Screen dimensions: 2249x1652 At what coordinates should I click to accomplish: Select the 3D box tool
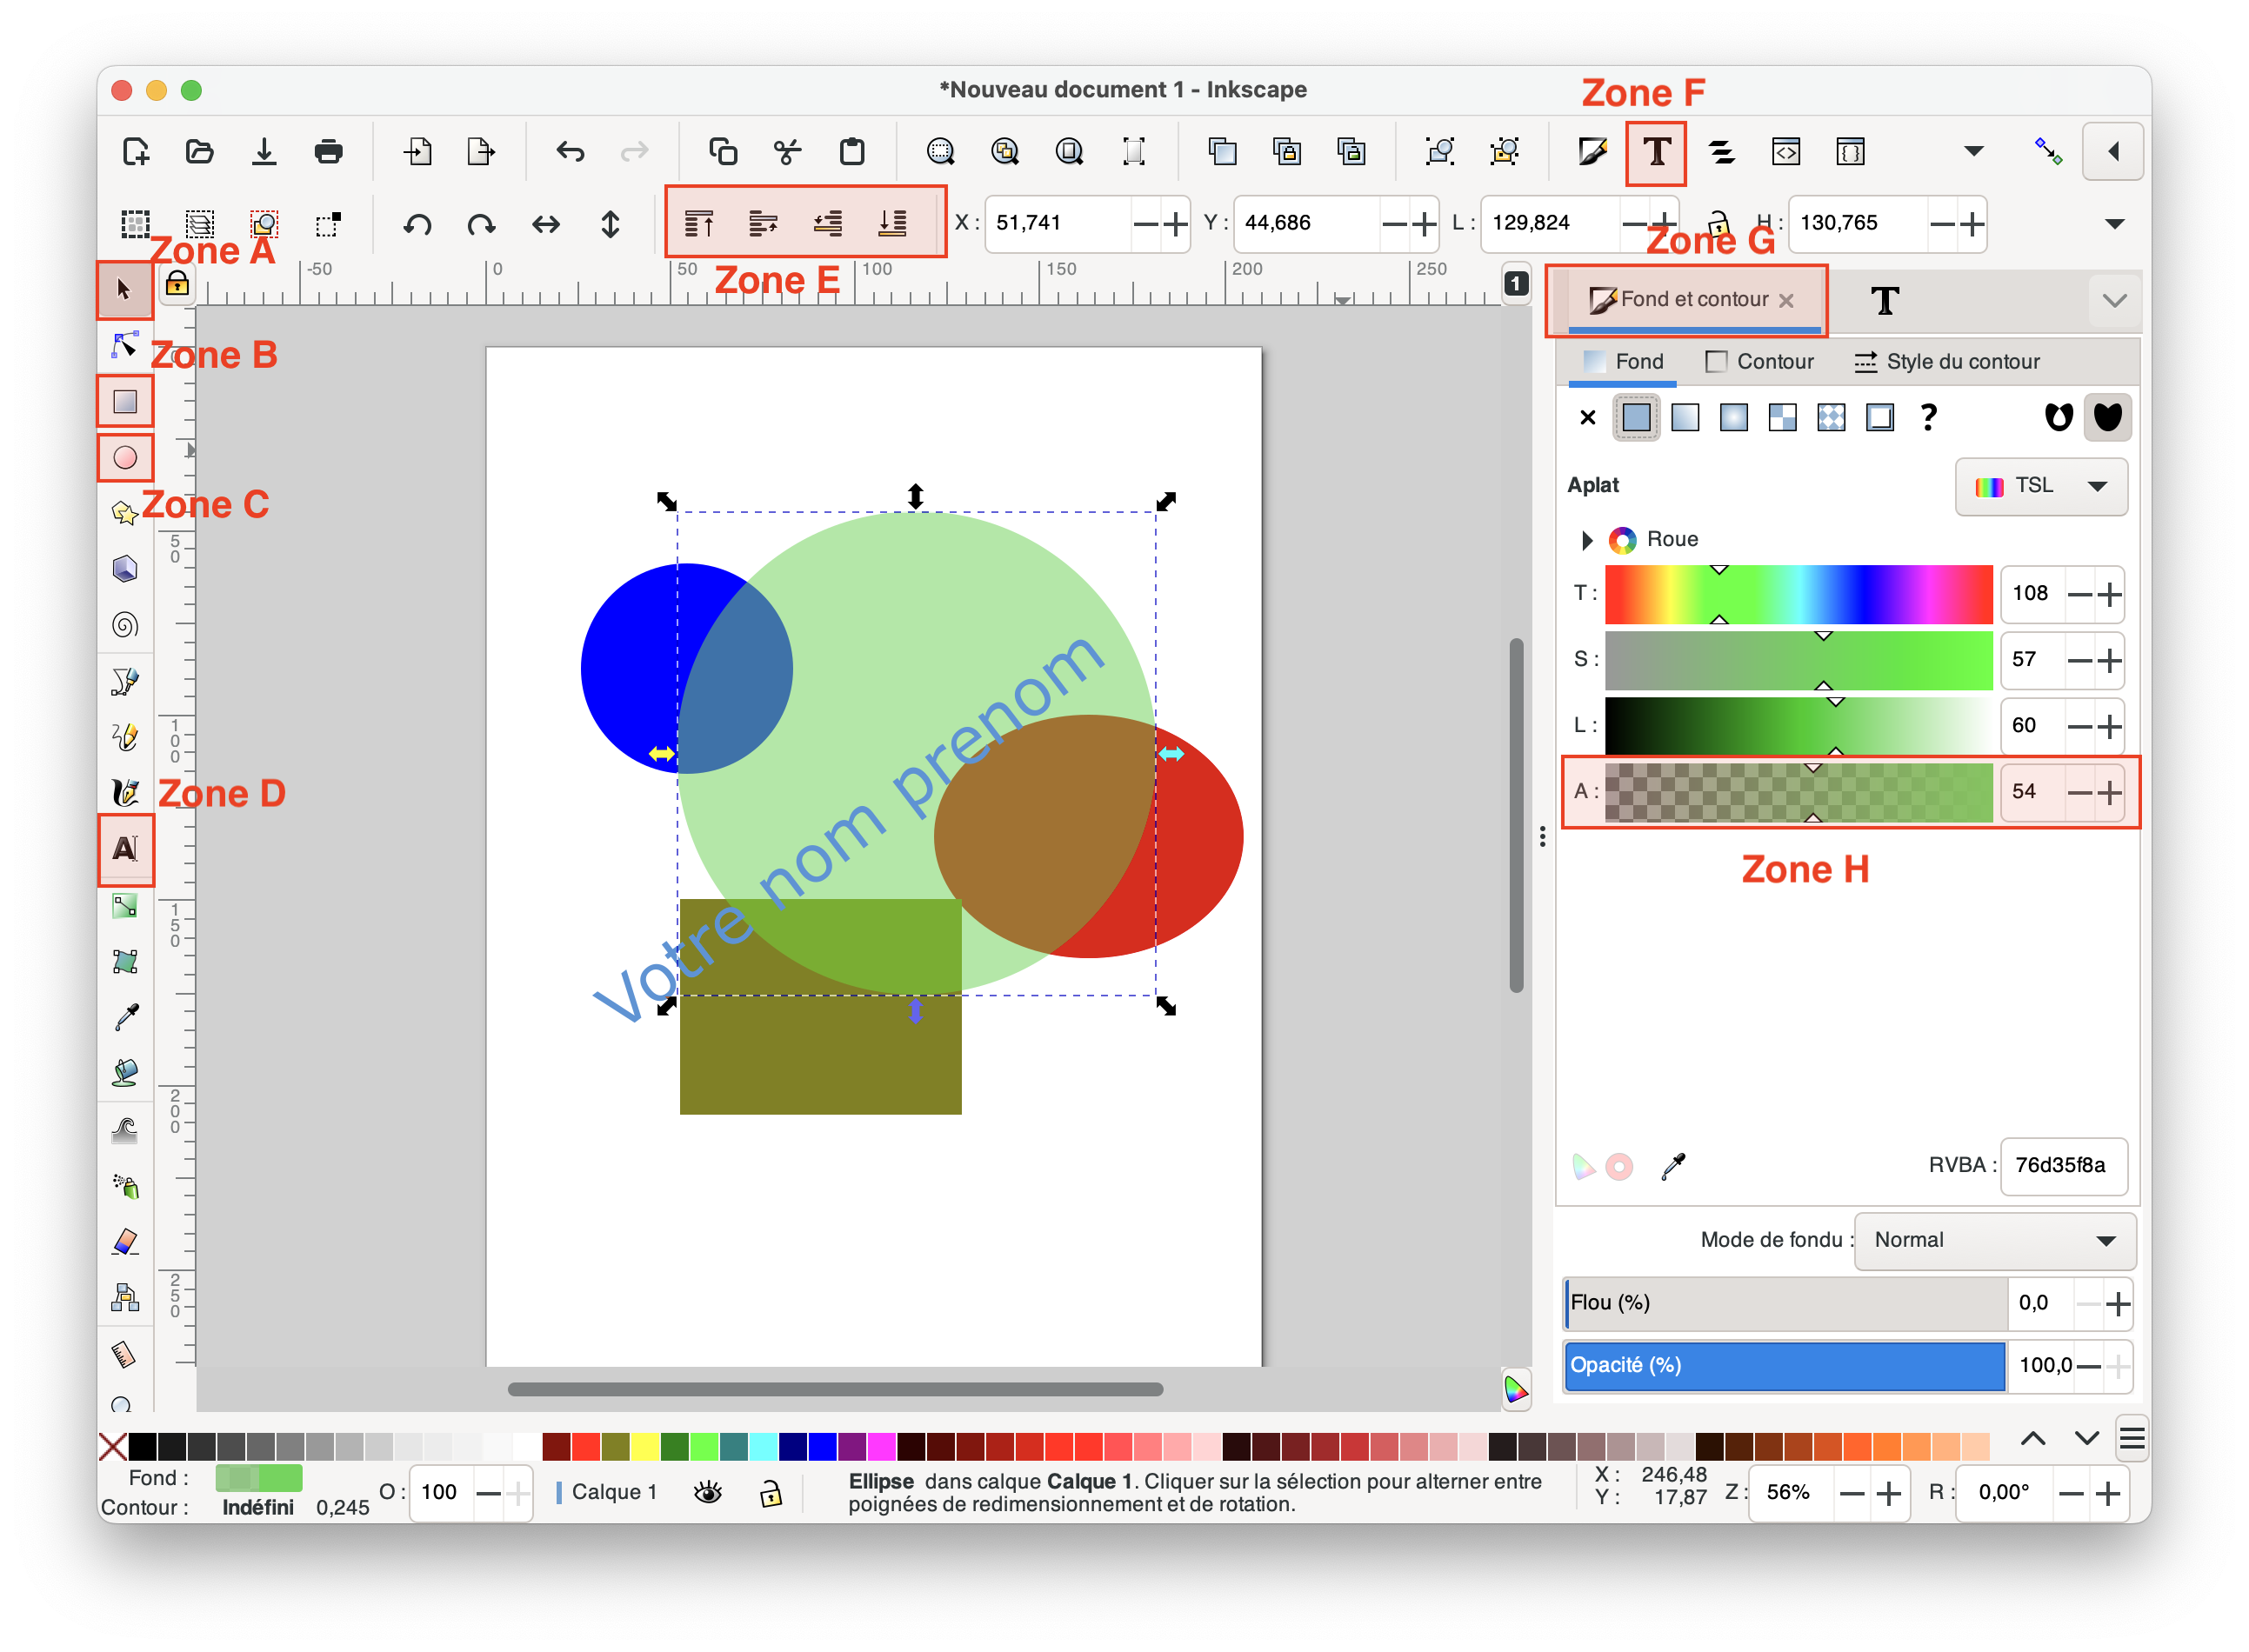[x=124, y=569]
